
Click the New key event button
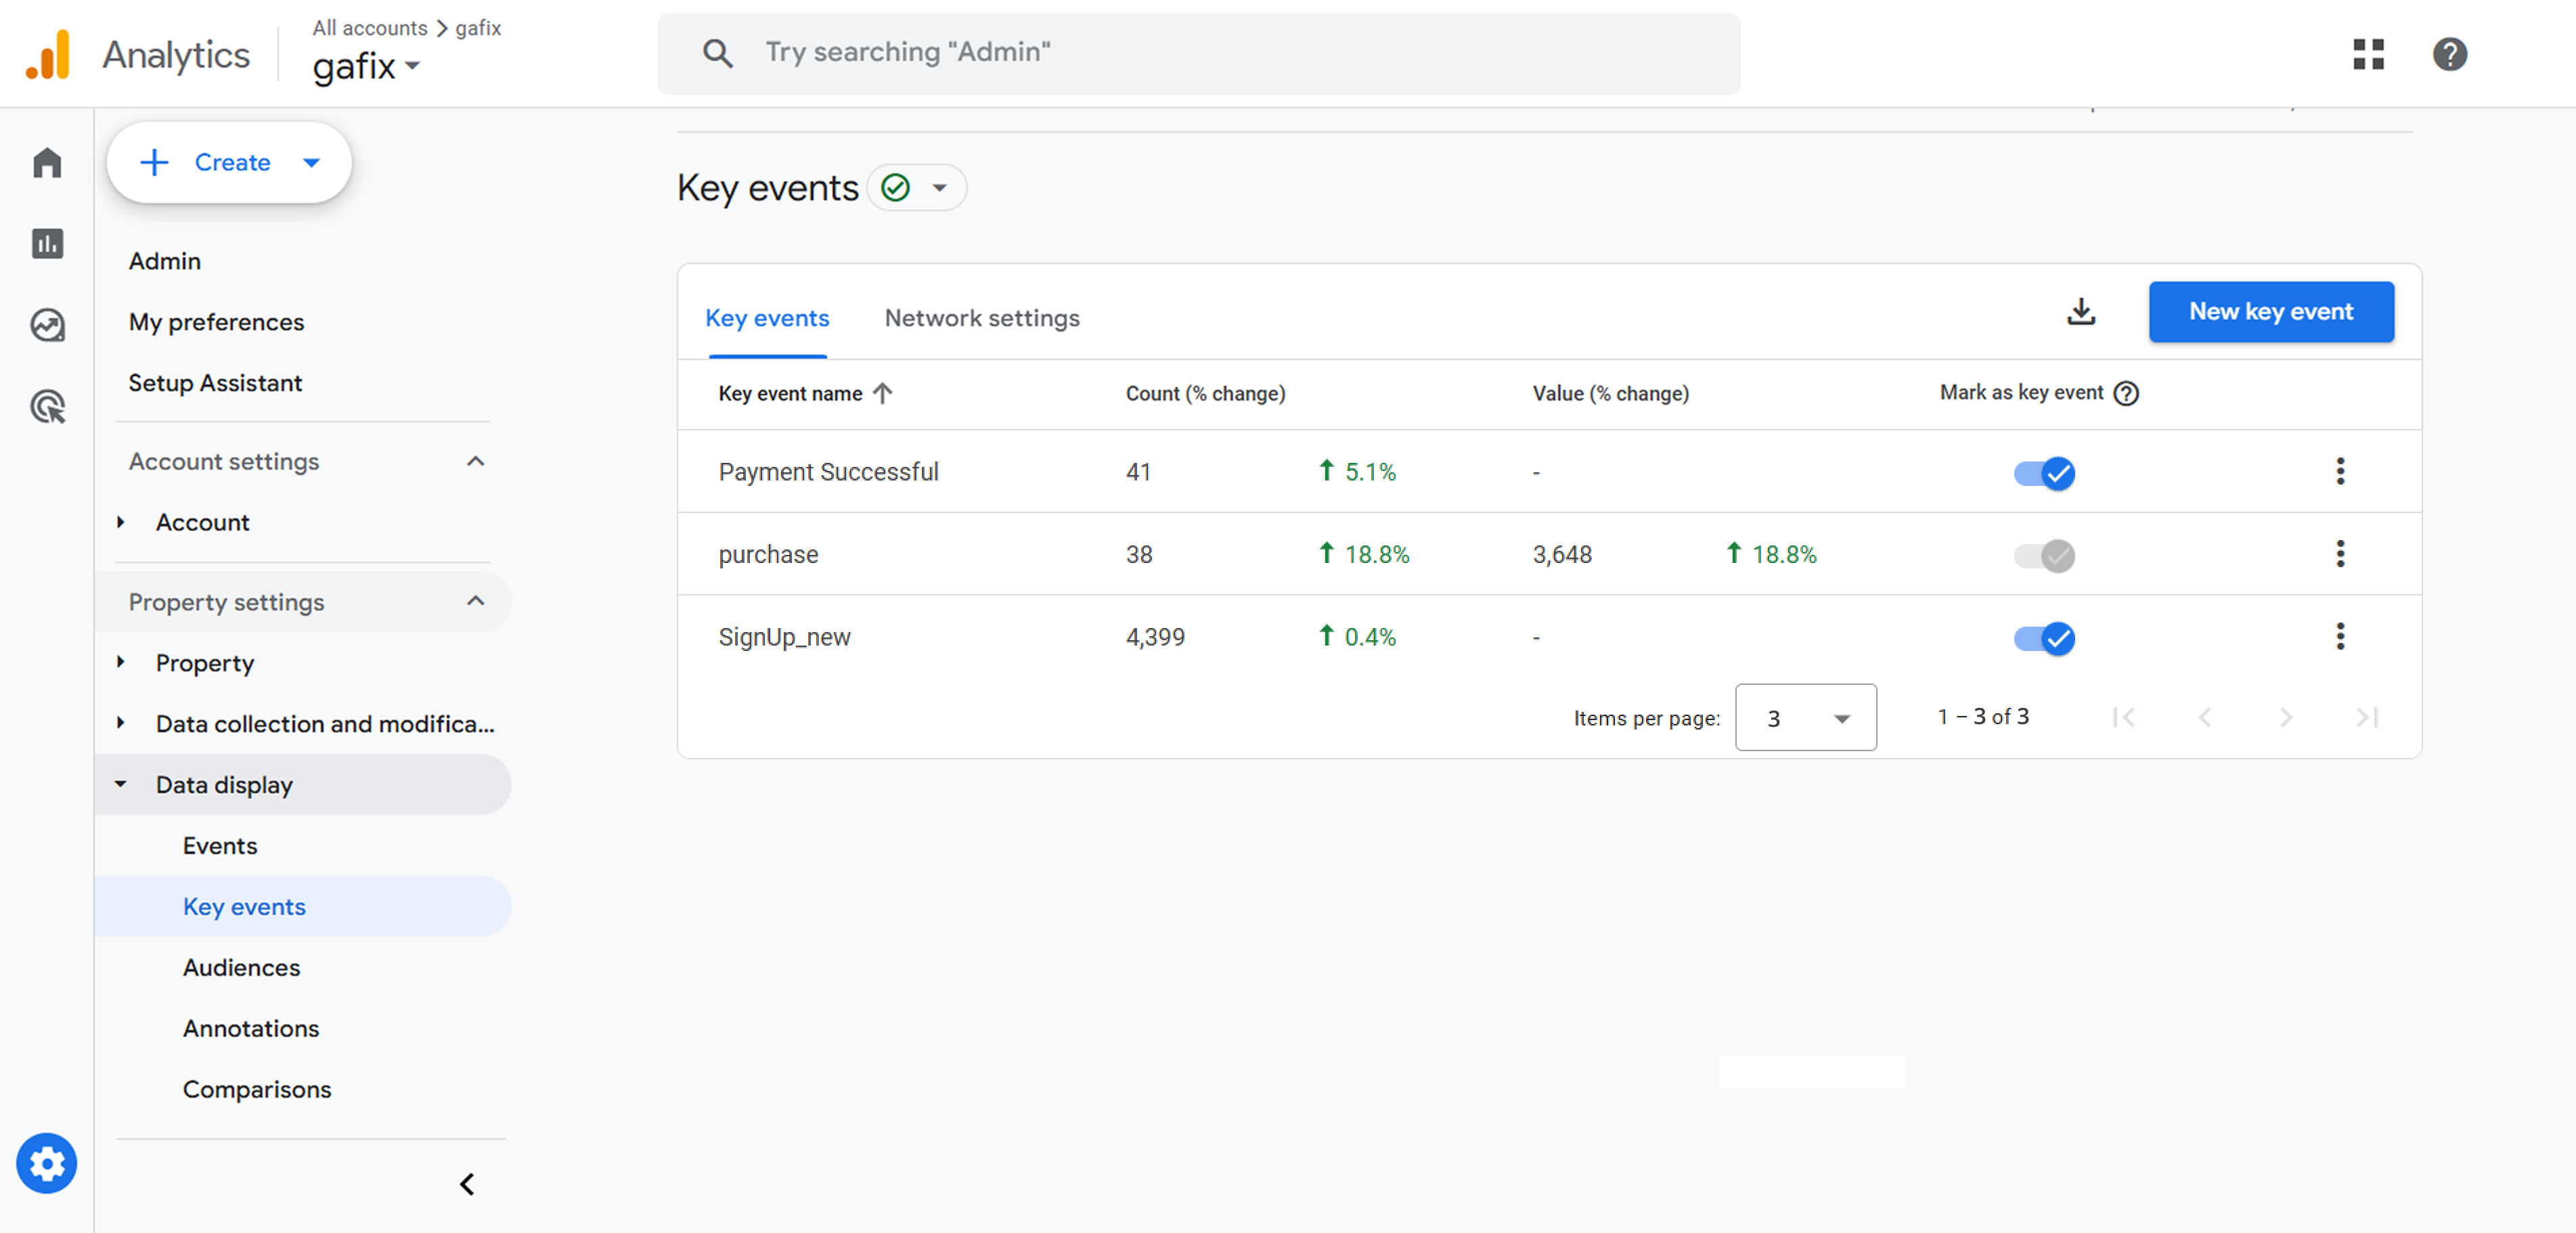[x=2271, y=312]
